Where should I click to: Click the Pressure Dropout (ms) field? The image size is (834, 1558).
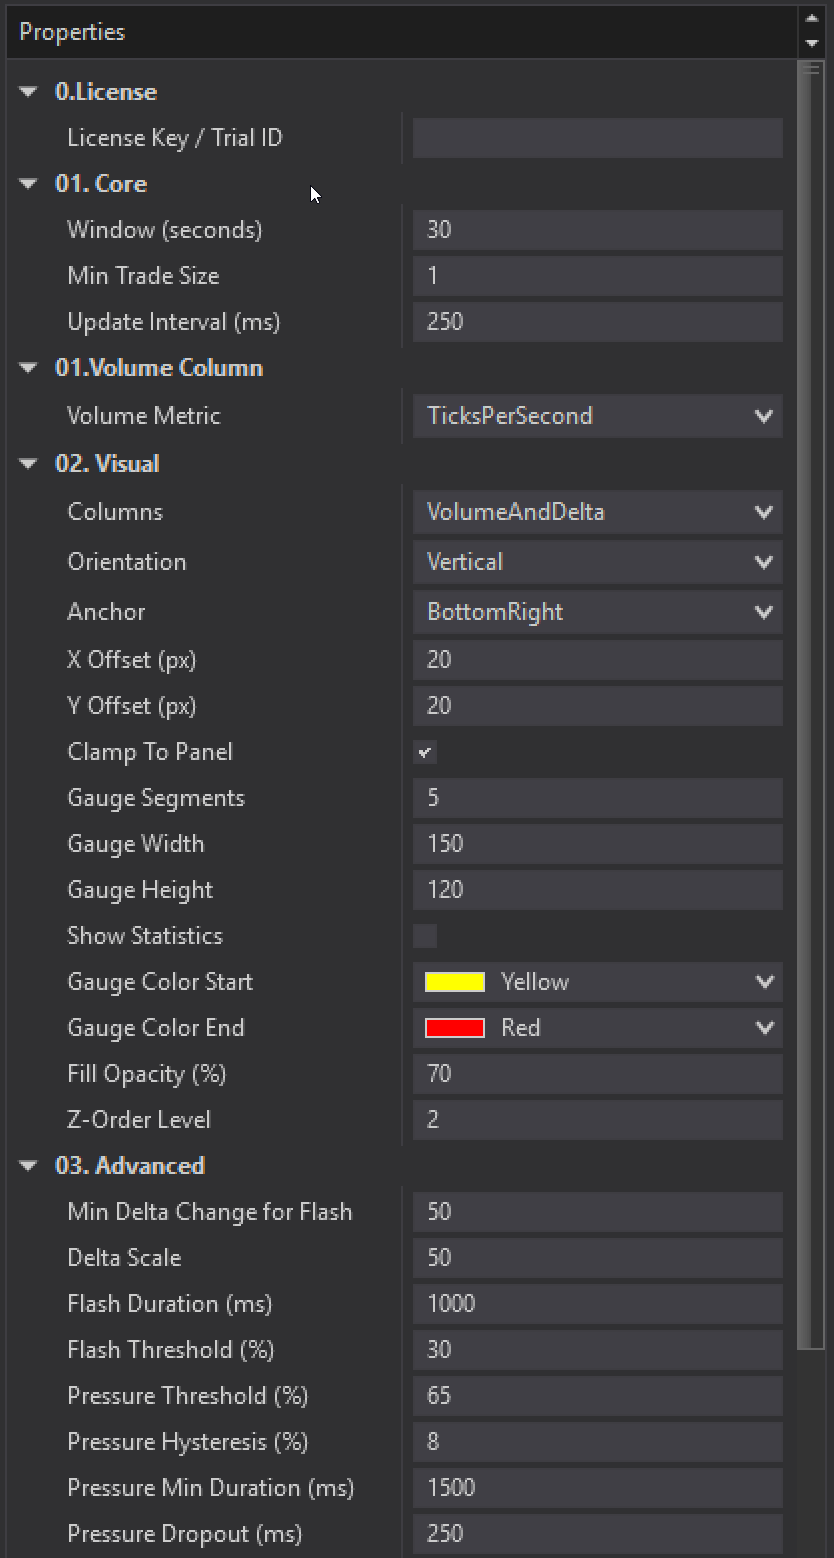pos(597,1534)
